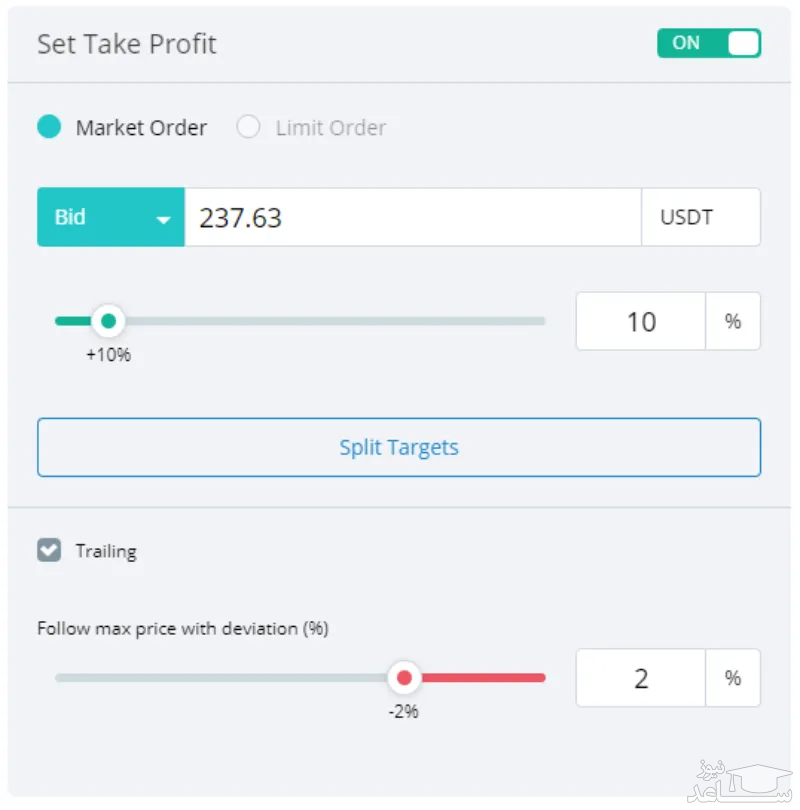This screenshot has width=800, height=810.
Task: Click the Set Take Profit header
Action: 126,44
